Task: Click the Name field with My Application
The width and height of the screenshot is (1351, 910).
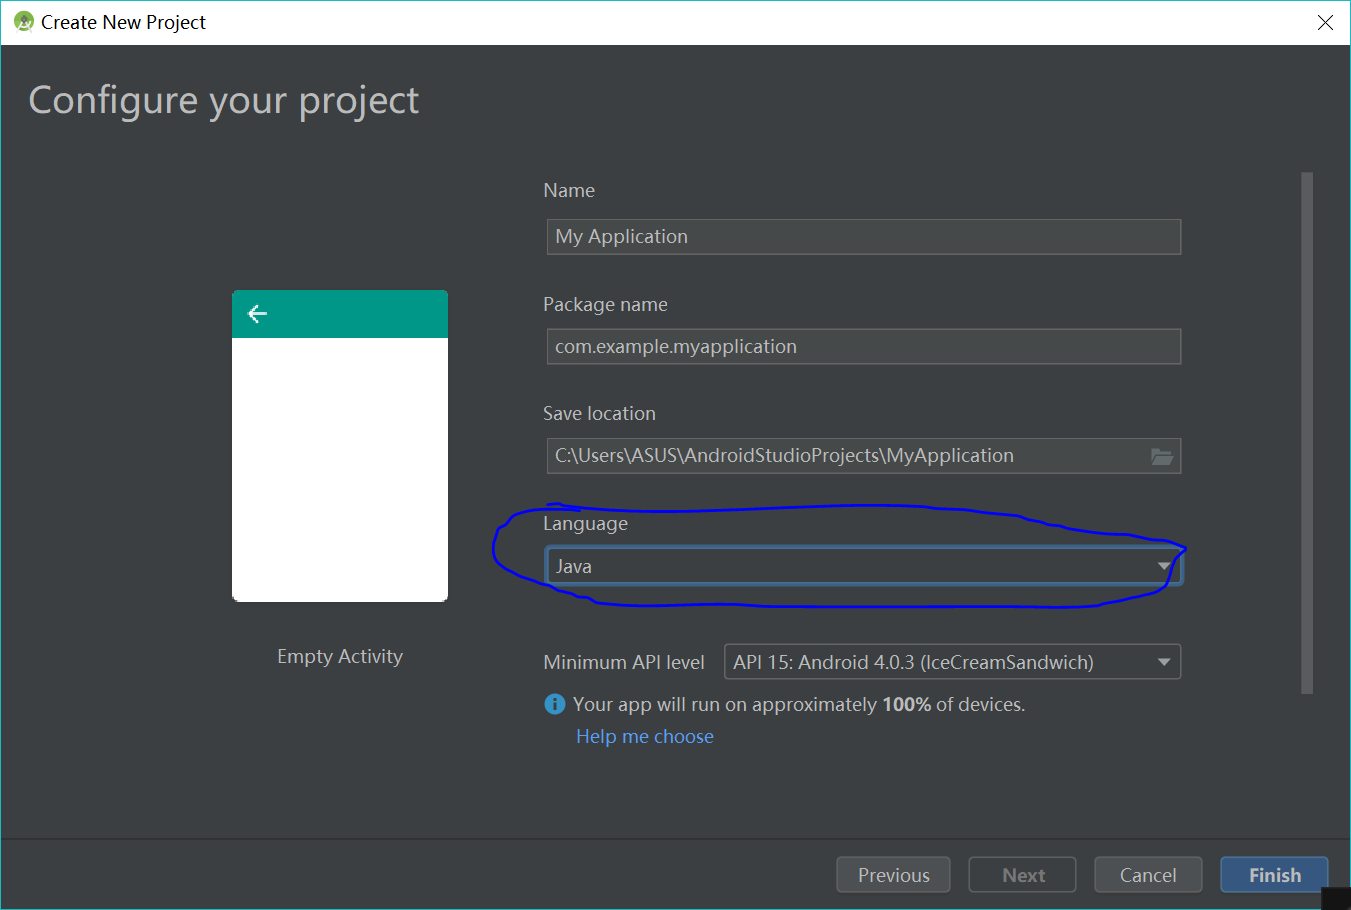Action: pos(864,237)
